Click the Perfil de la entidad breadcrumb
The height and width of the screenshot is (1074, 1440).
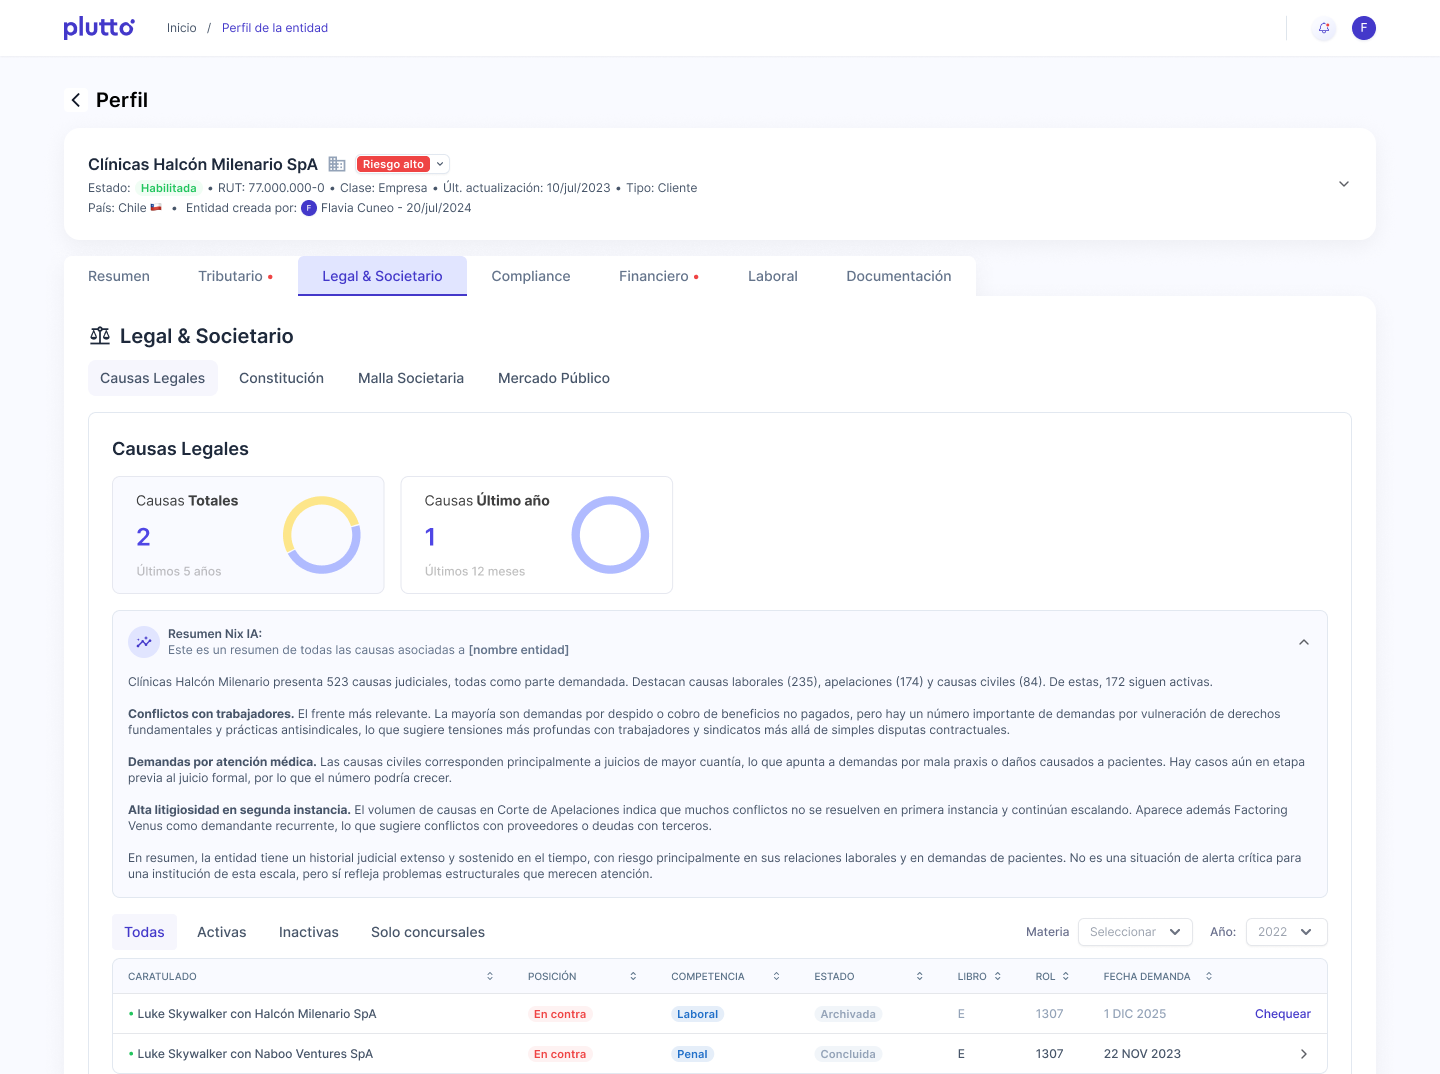[275, 28]
